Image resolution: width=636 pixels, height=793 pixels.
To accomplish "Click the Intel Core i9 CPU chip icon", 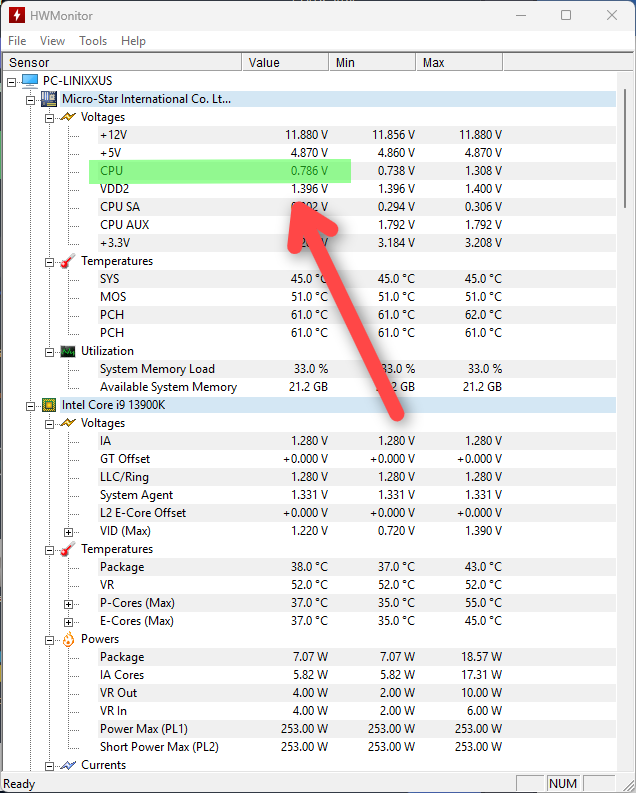I will coord(49,405).
